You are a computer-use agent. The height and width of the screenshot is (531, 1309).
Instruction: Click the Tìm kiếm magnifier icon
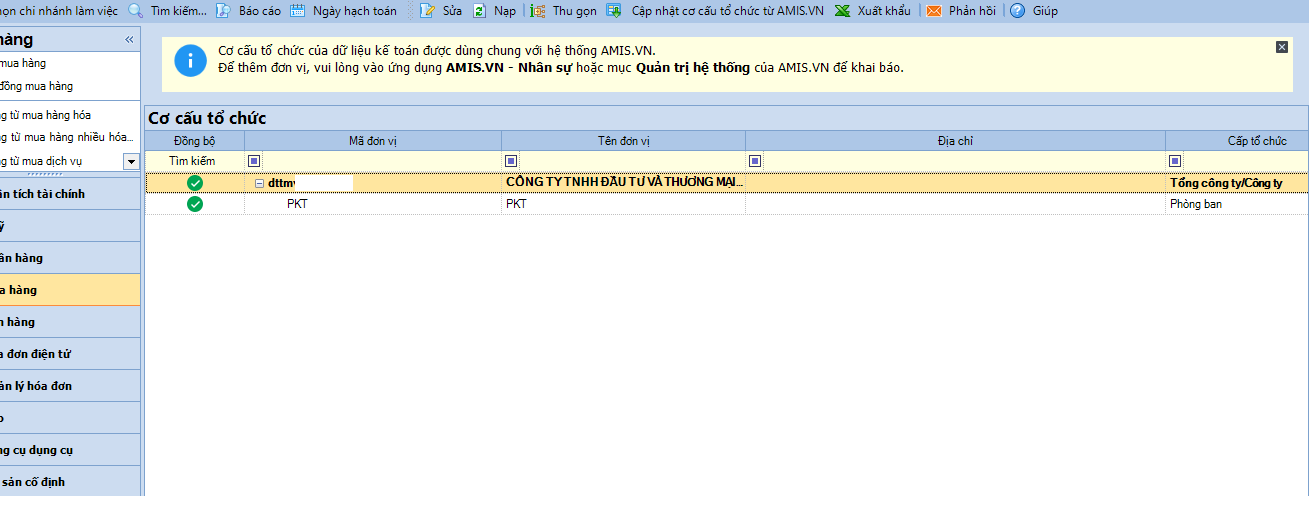136,11
